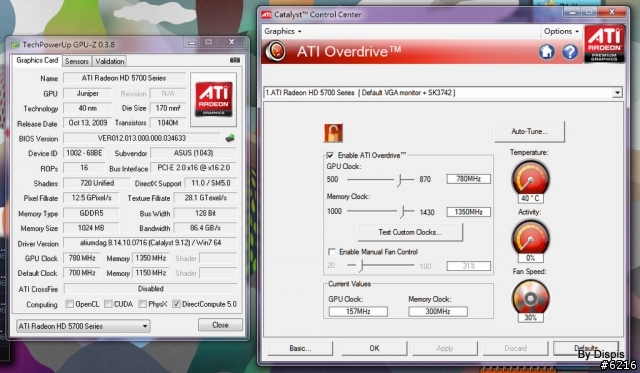Check Enable Manual Fan Control
640x373 pixels.
(332, 251)
